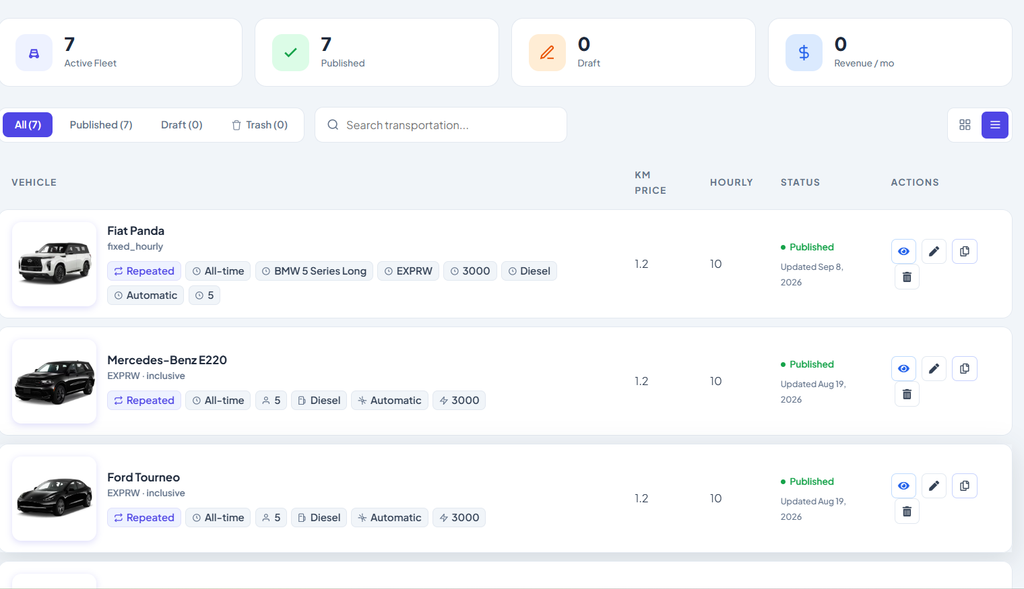This screenshot has height=589, width=1024.
Task: Duplicate the Ford Tourneo entry
Action: click(965, 486)
